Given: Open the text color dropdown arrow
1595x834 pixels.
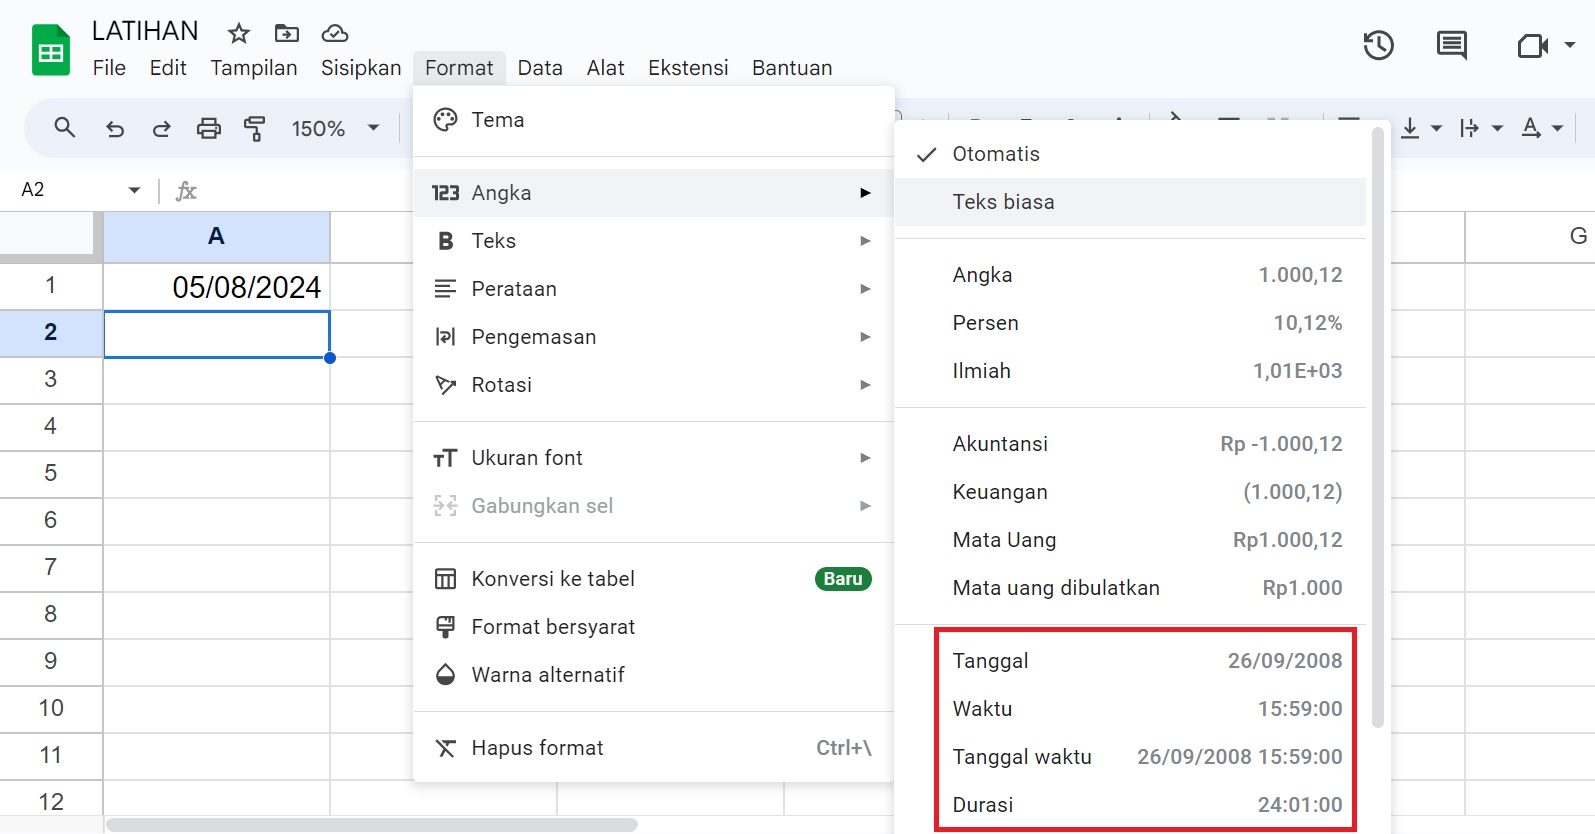Looking at the screenshot, I should point(1557,128).
